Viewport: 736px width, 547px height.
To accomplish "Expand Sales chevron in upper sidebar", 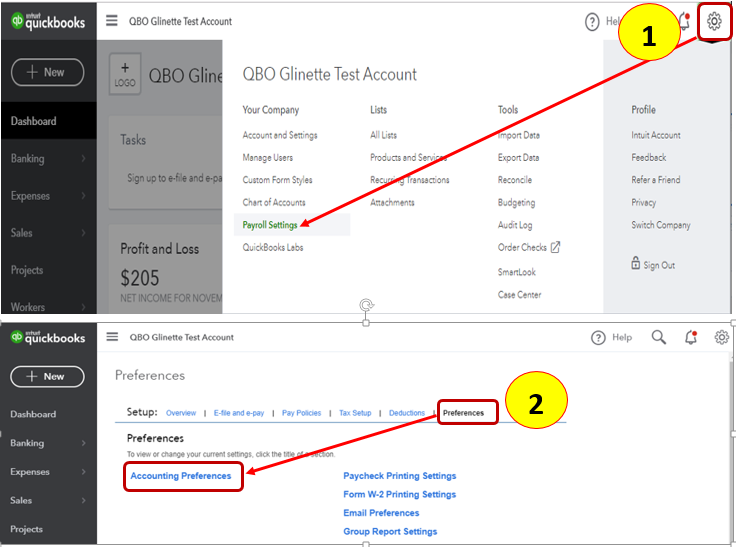I will click(83, 232).
